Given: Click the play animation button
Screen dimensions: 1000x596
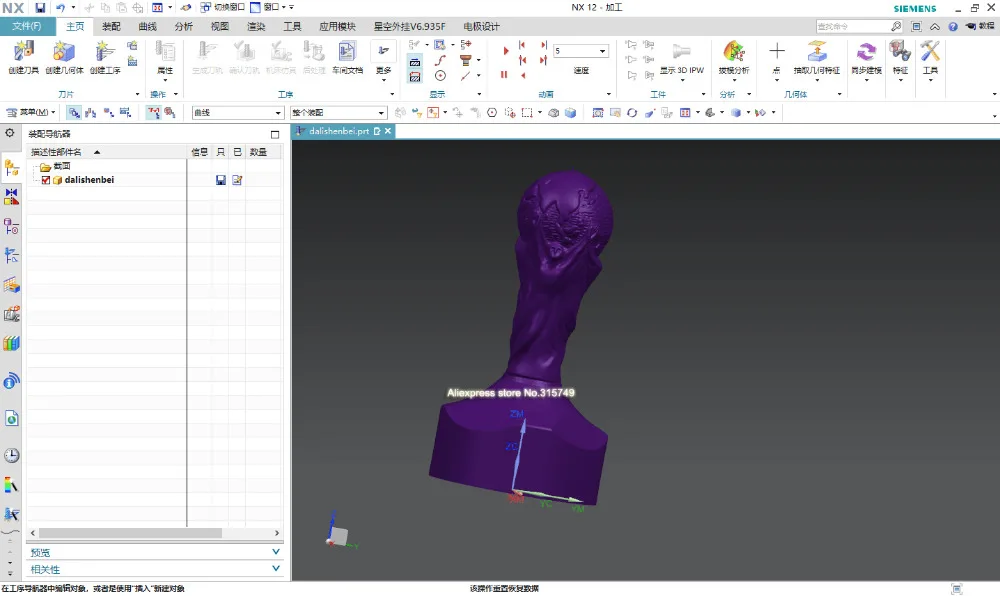Looking at the screenshot, I should (x=506, y=51).
